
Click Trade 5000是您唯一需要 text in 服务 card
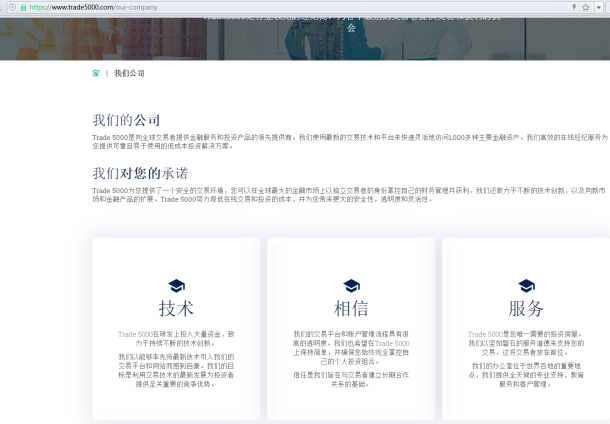[x=526, y=343]
